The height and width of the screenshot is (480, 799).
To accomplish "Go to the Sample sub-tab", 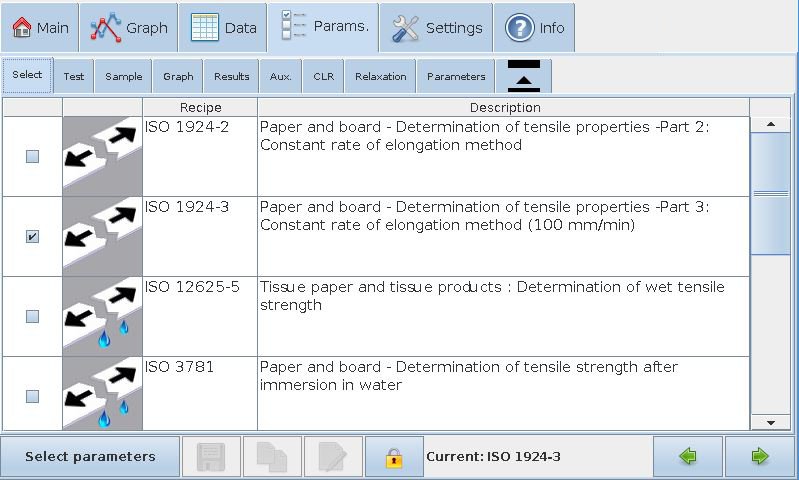I will [x=123, y=76].
